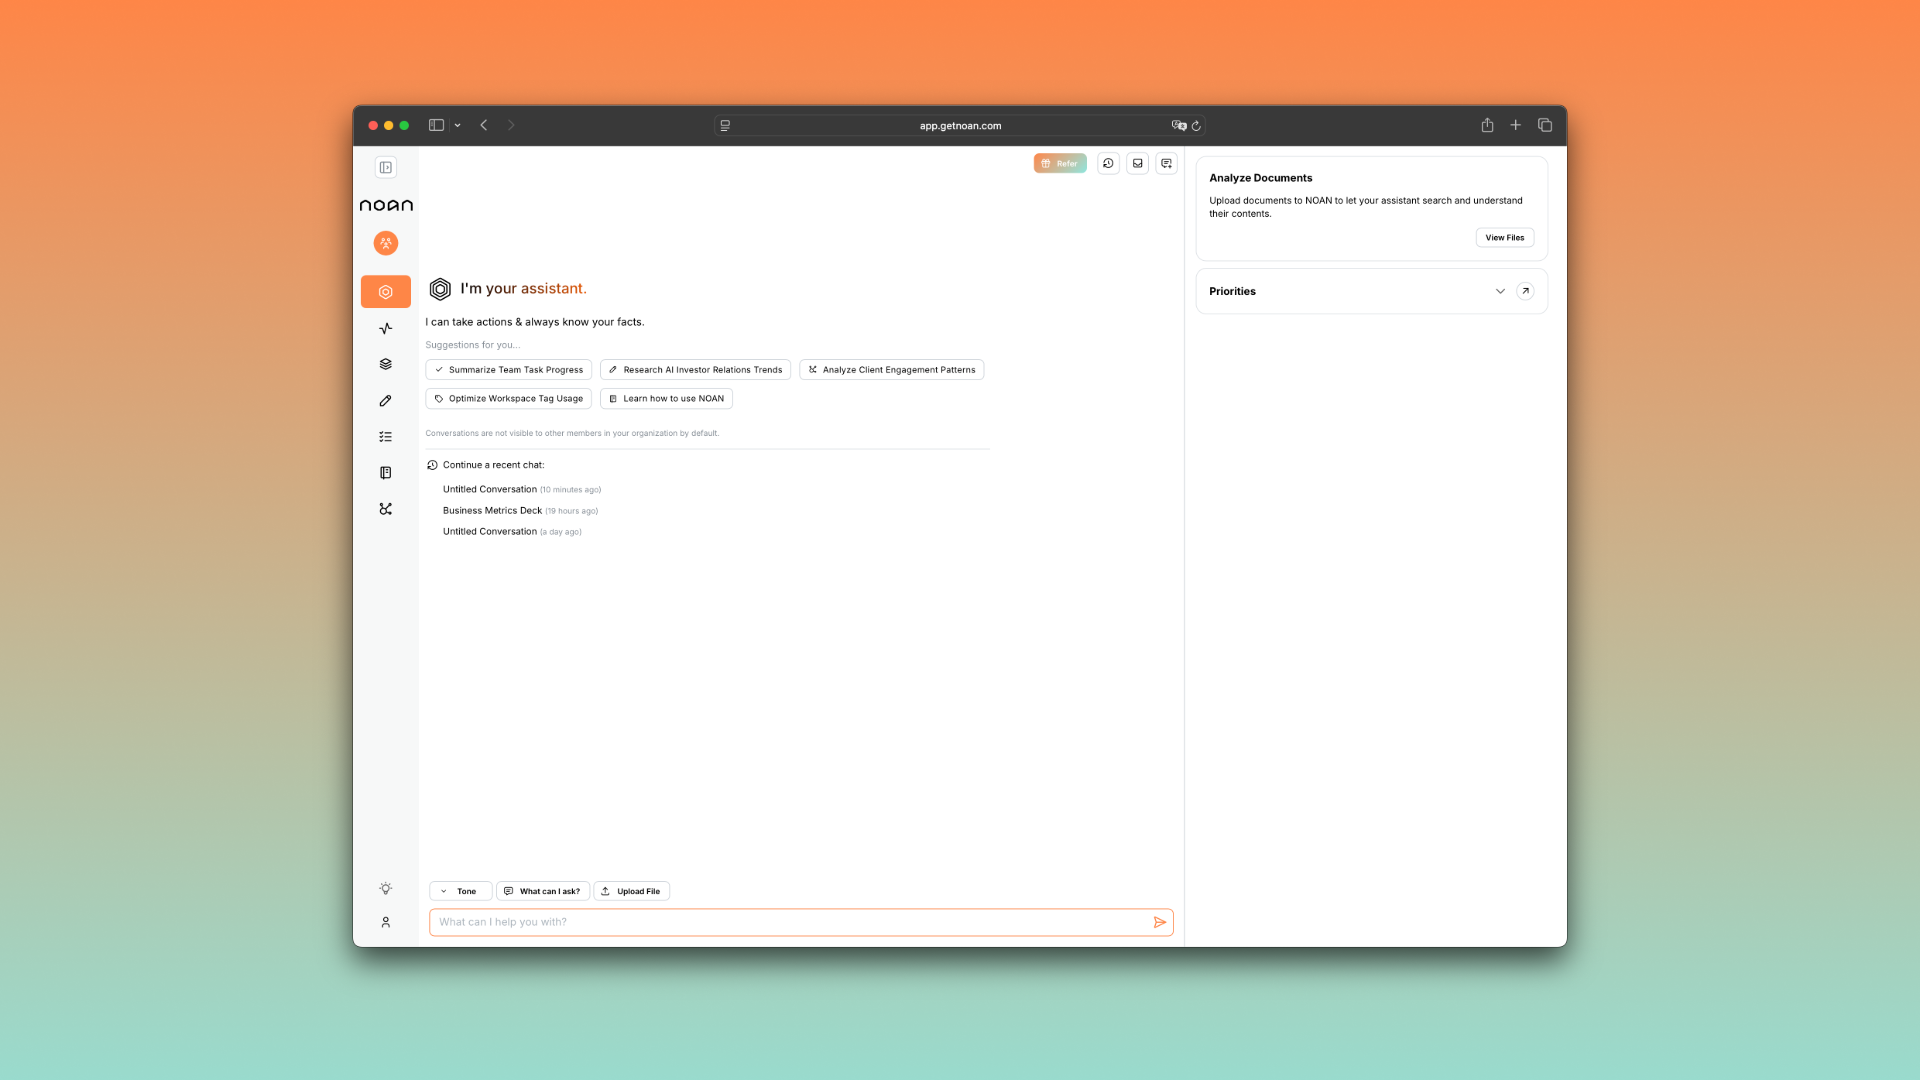Image resolution: width=1920 pixels, height=1080 pixels.
Task: Open Safari sidebar options dropdown arrow
Action: click(457, 125)
